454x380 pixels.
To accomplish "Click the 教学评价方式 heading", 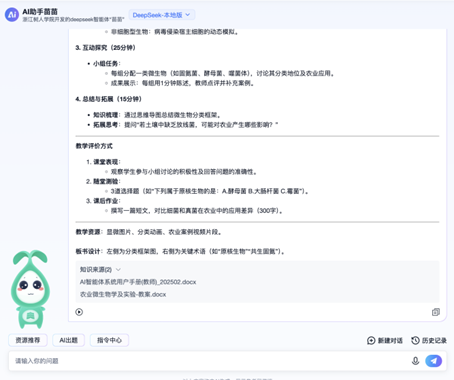I will coord(94,146).
